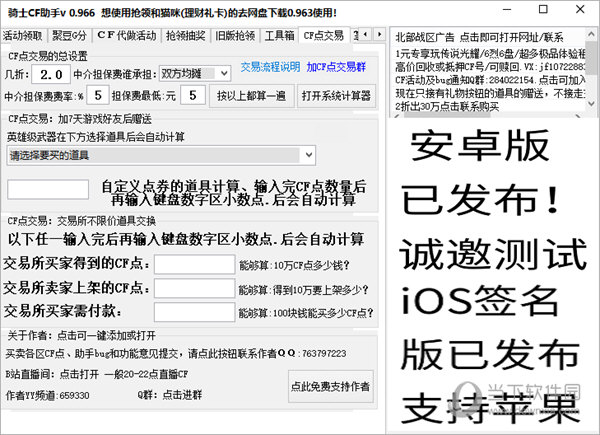This screenshot has width=600, height=435.
Task: Click the 担保费最低 yuan input field
Action: pos(192,95)
